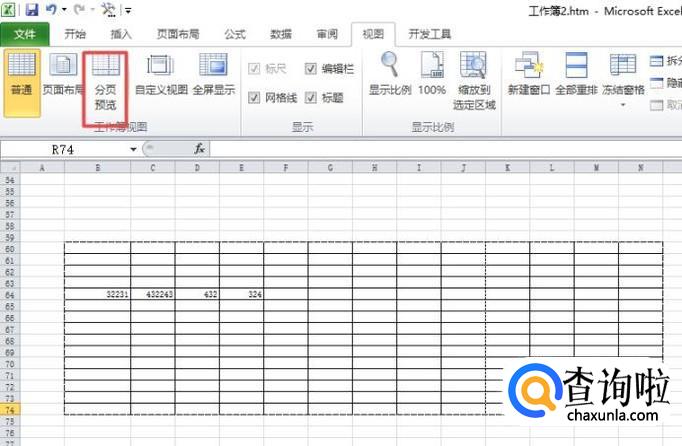Switch to the Insert (插入) tab

[121, 34]
